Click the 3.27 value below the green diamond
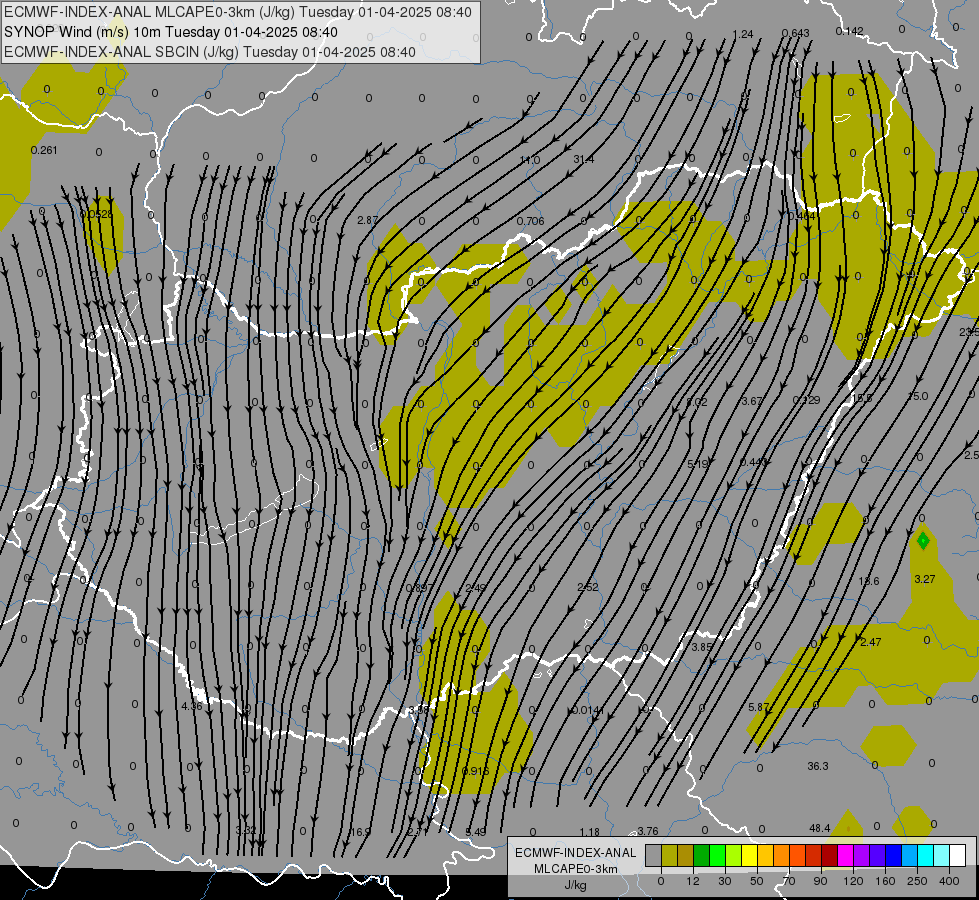This screenshot has height=900, width=979. (925, 579)
